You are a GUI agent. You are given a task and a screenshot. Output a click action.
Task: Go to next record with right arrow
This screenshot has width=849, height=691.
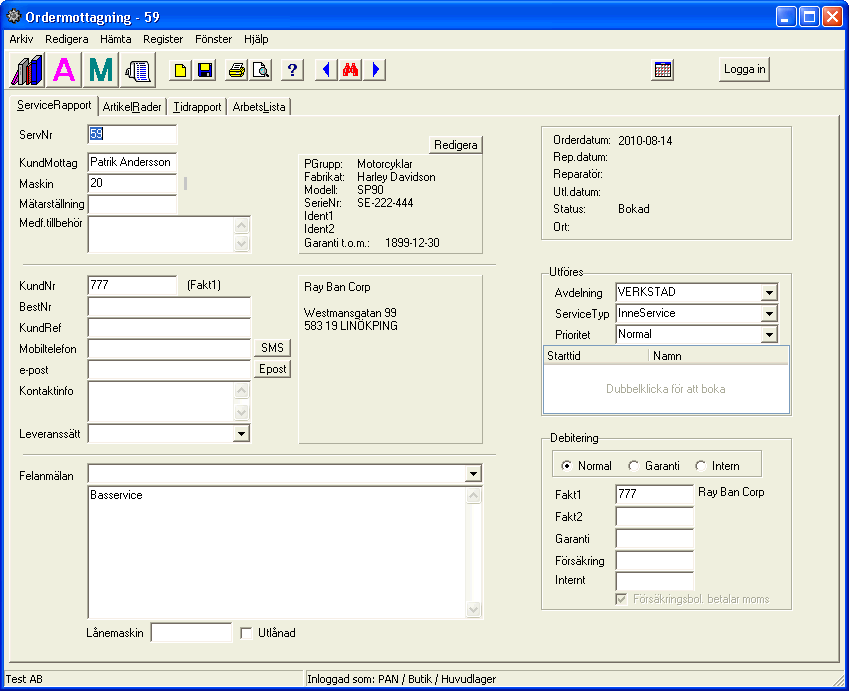(x=375, y=70)
